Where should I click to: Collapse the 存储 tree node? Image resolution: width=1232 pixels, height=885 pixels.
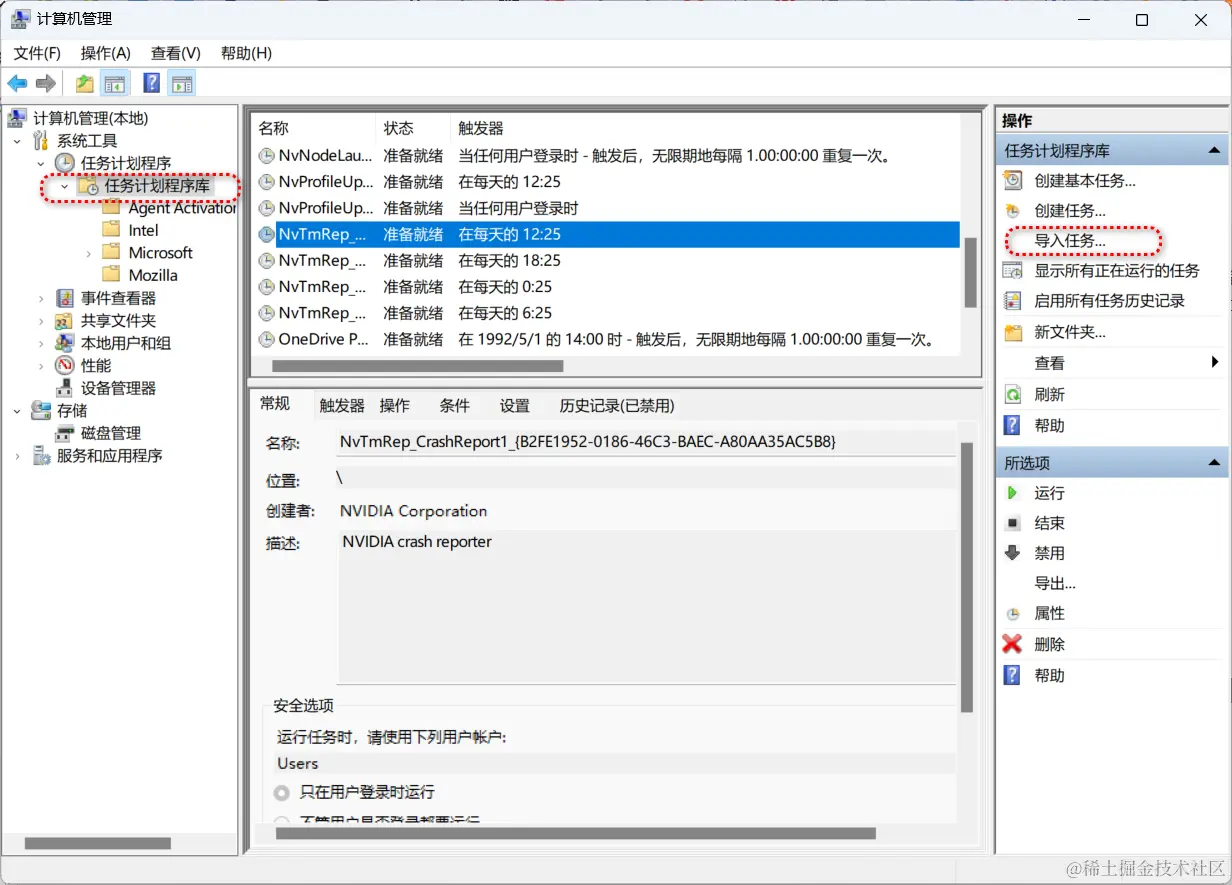pyautogui.click(x=18, y=411)
